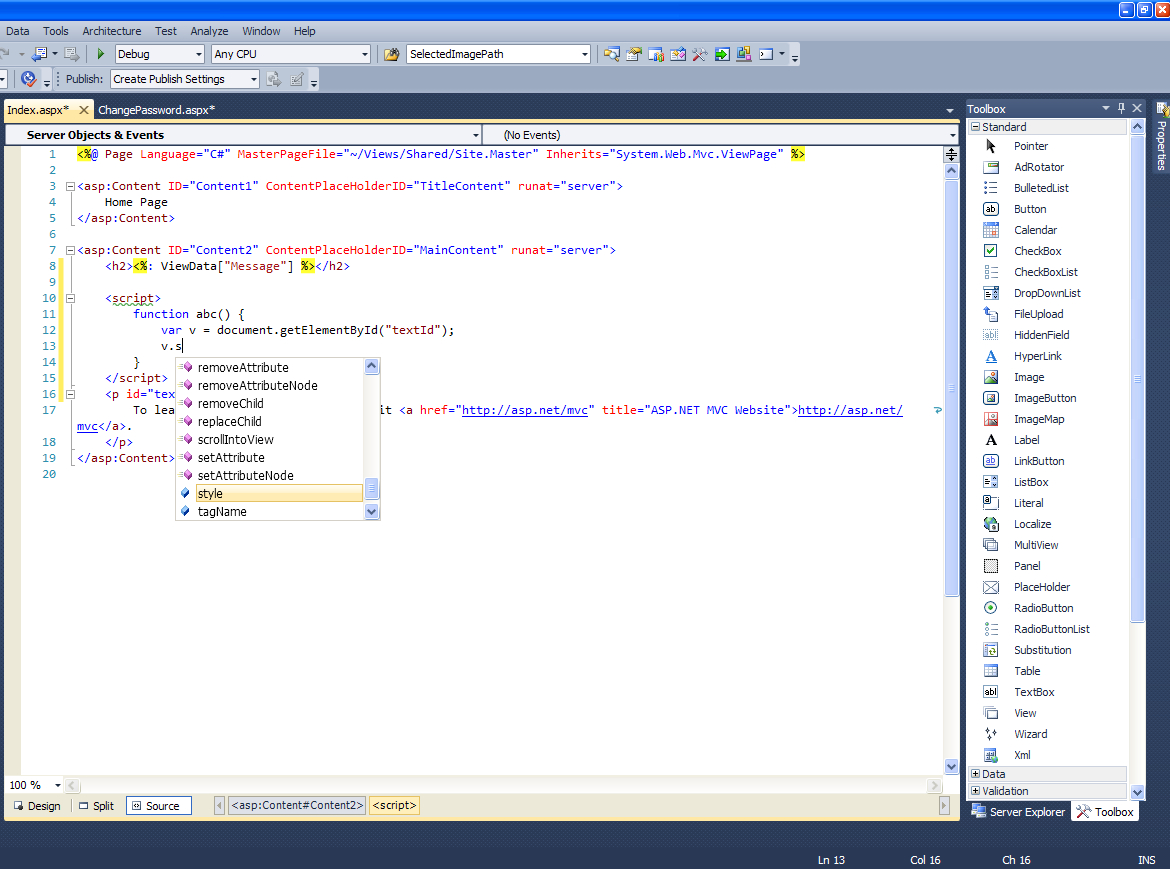Select the script breadcrumb tag
The height and width of the screenshot is (869, 1170).
coord(394,806)
